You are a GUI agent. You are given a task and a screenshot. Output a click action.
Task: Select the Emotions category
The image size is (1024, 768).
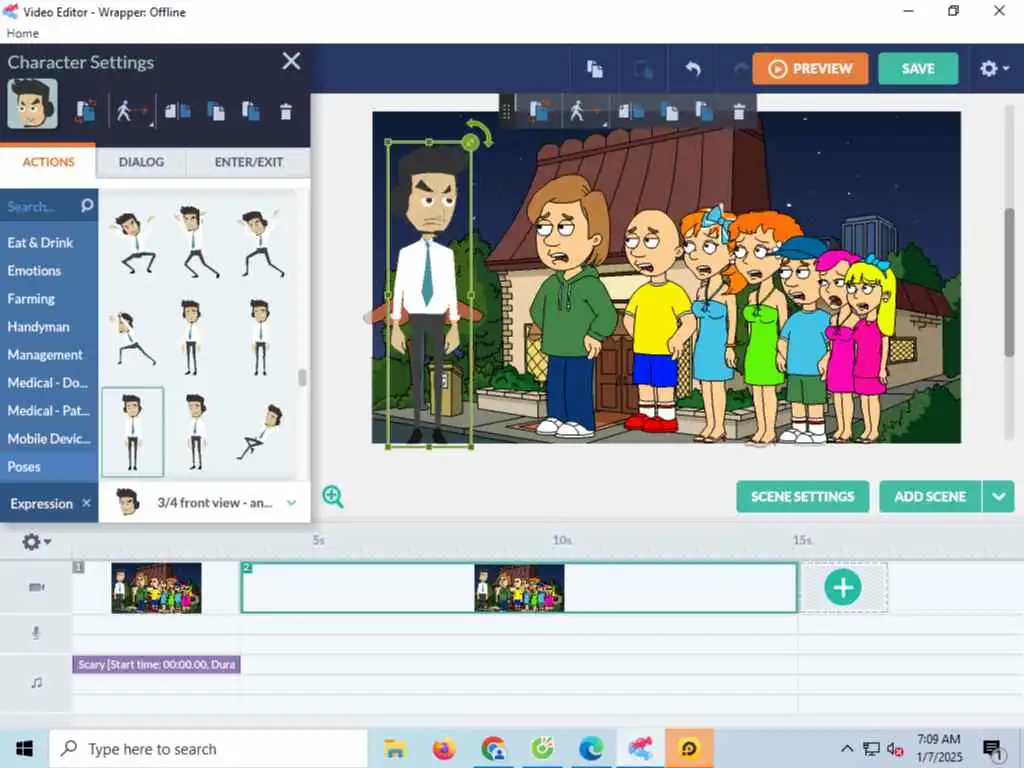click(34, 270)
